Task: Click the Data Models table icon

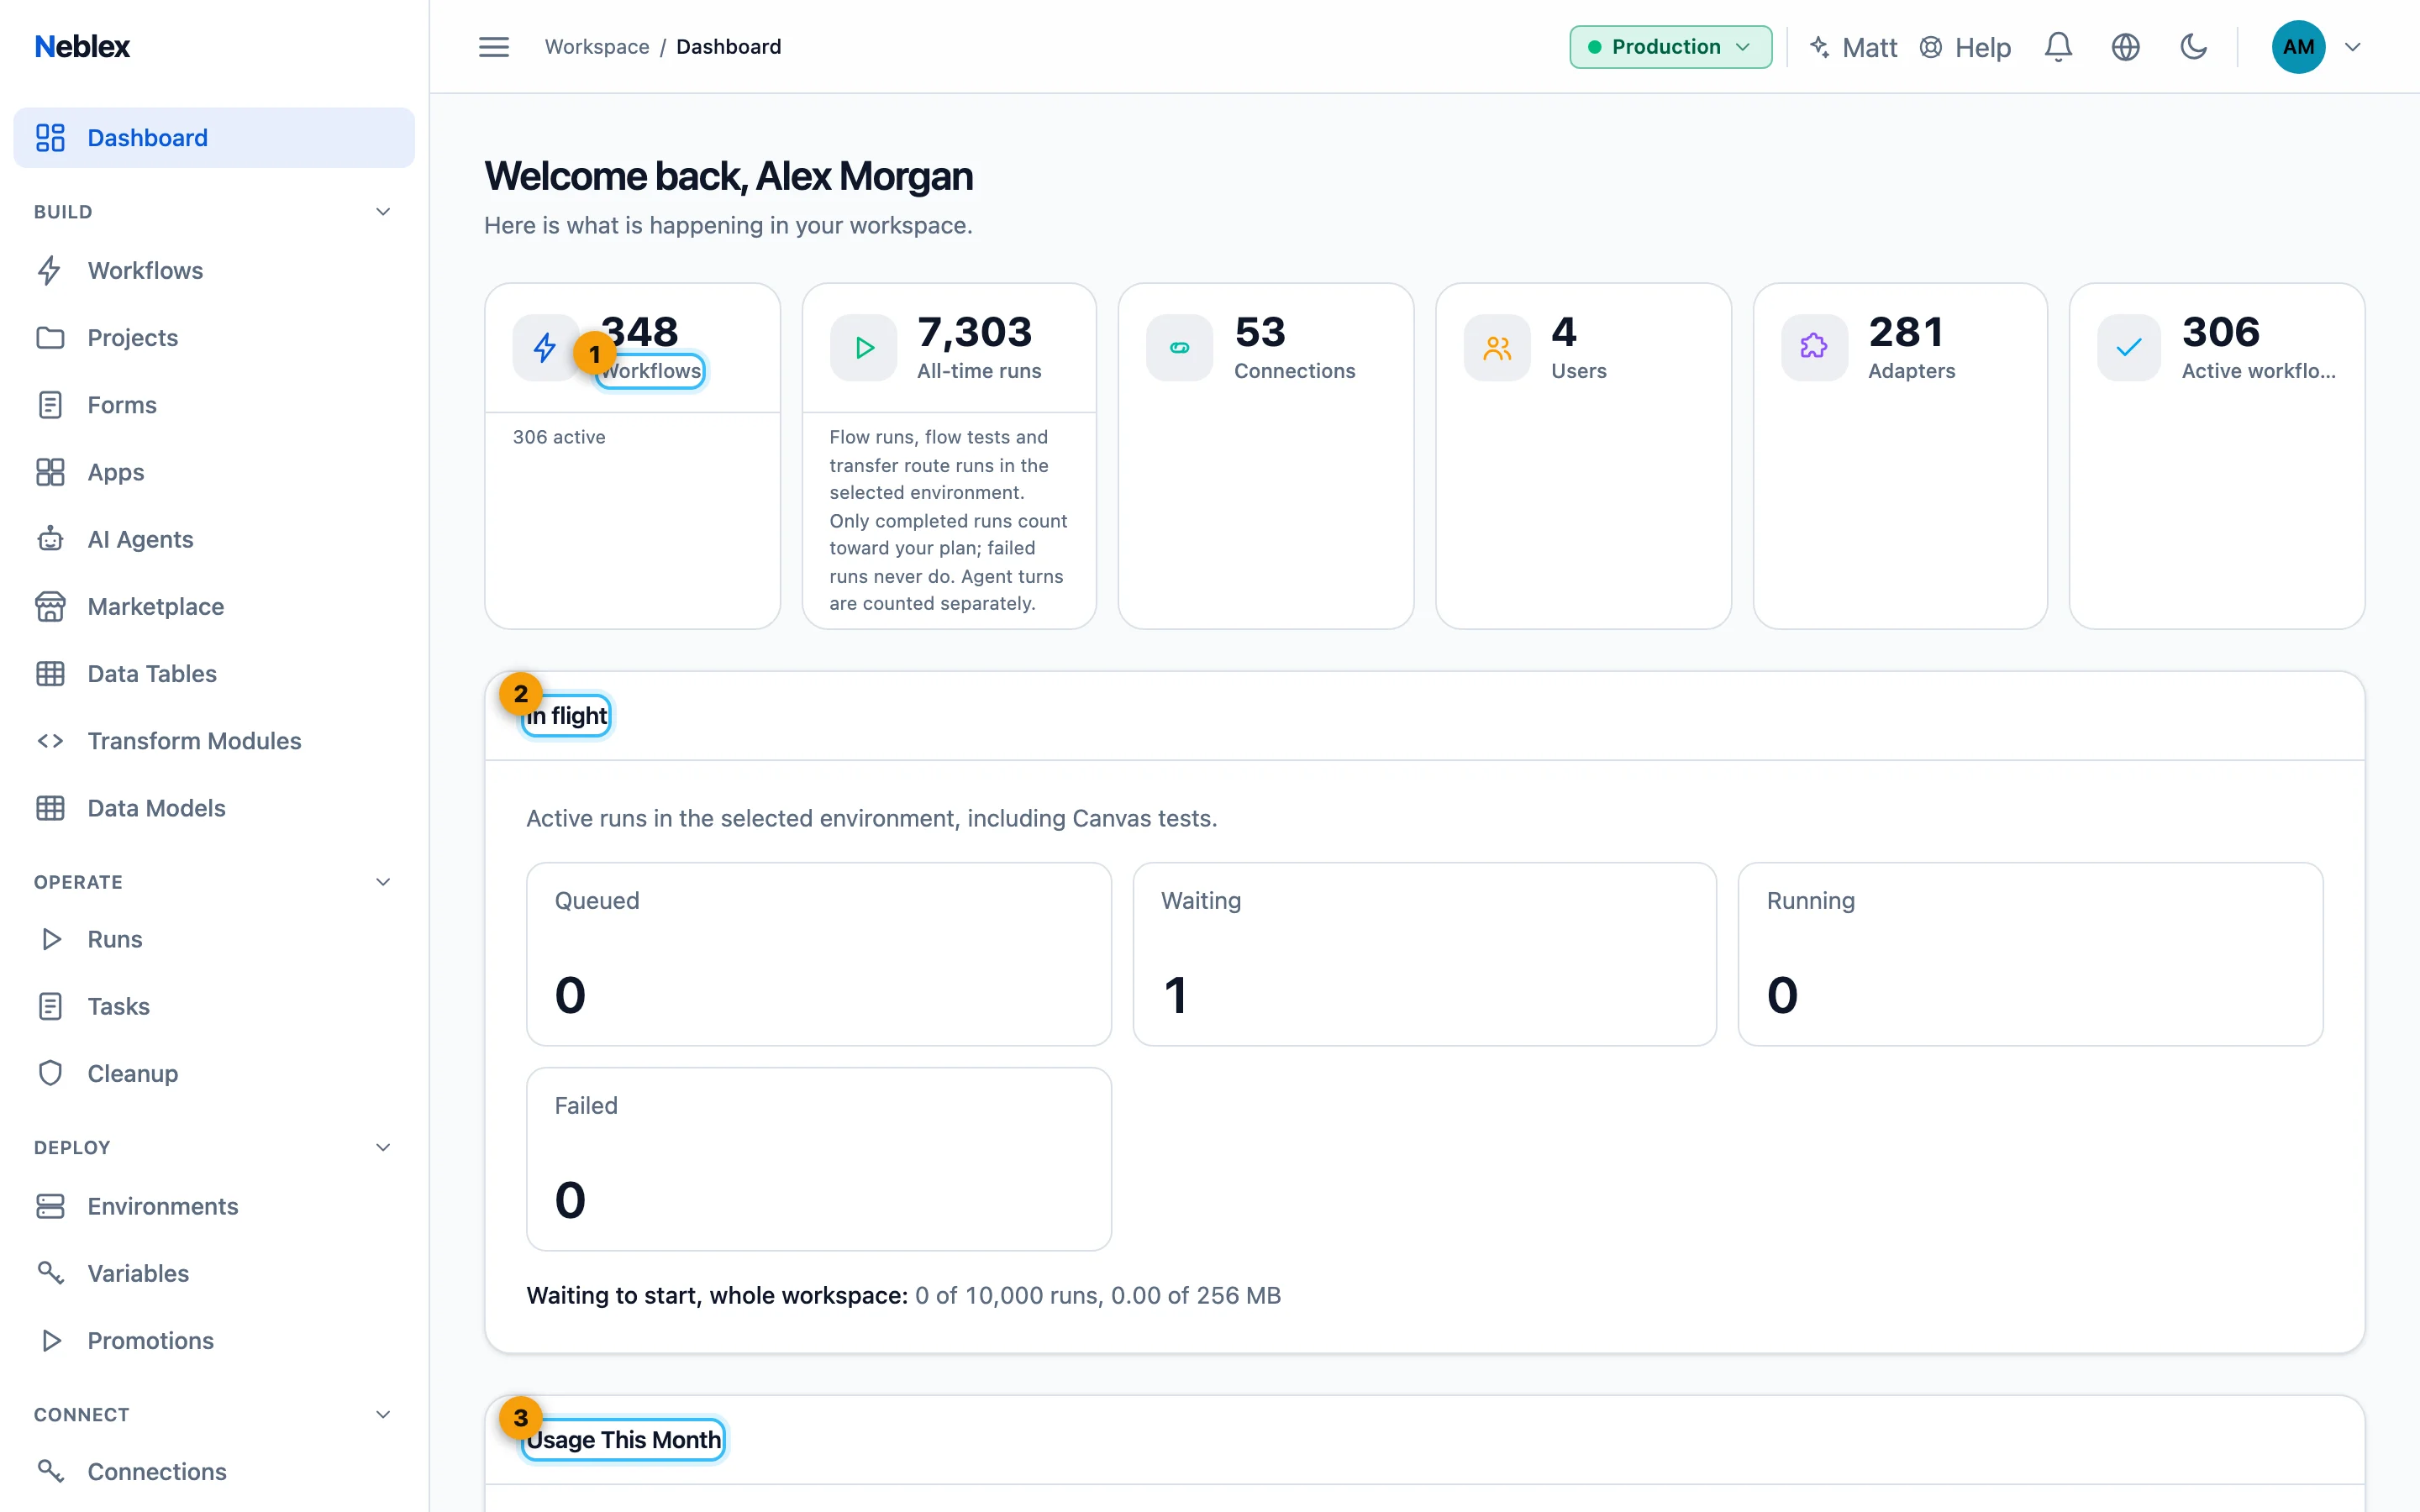Action: 50,807
